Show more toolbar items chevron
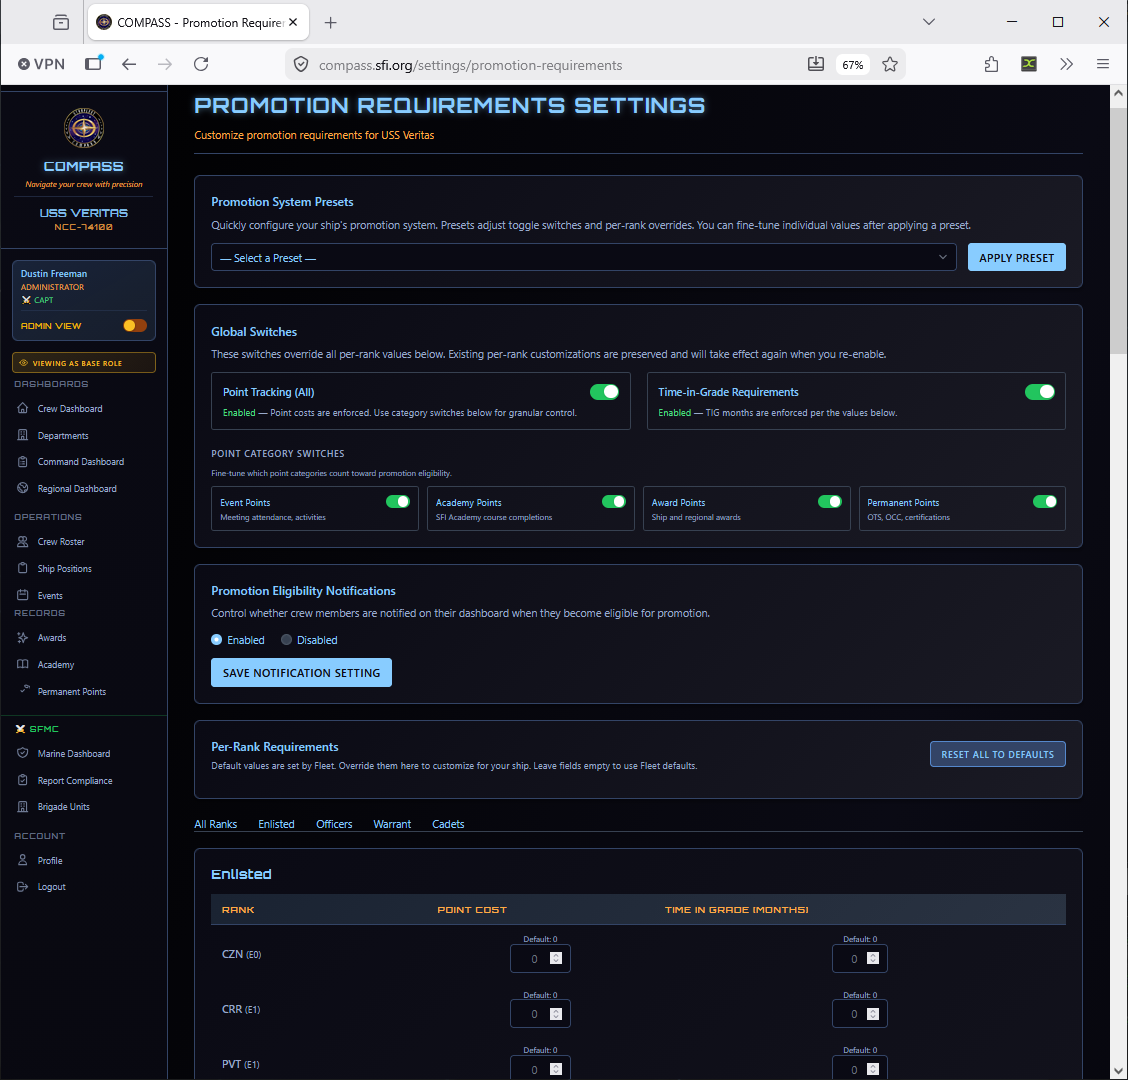The width and height of the screenshot is (1128, 1080). (x=1066, y=64)
